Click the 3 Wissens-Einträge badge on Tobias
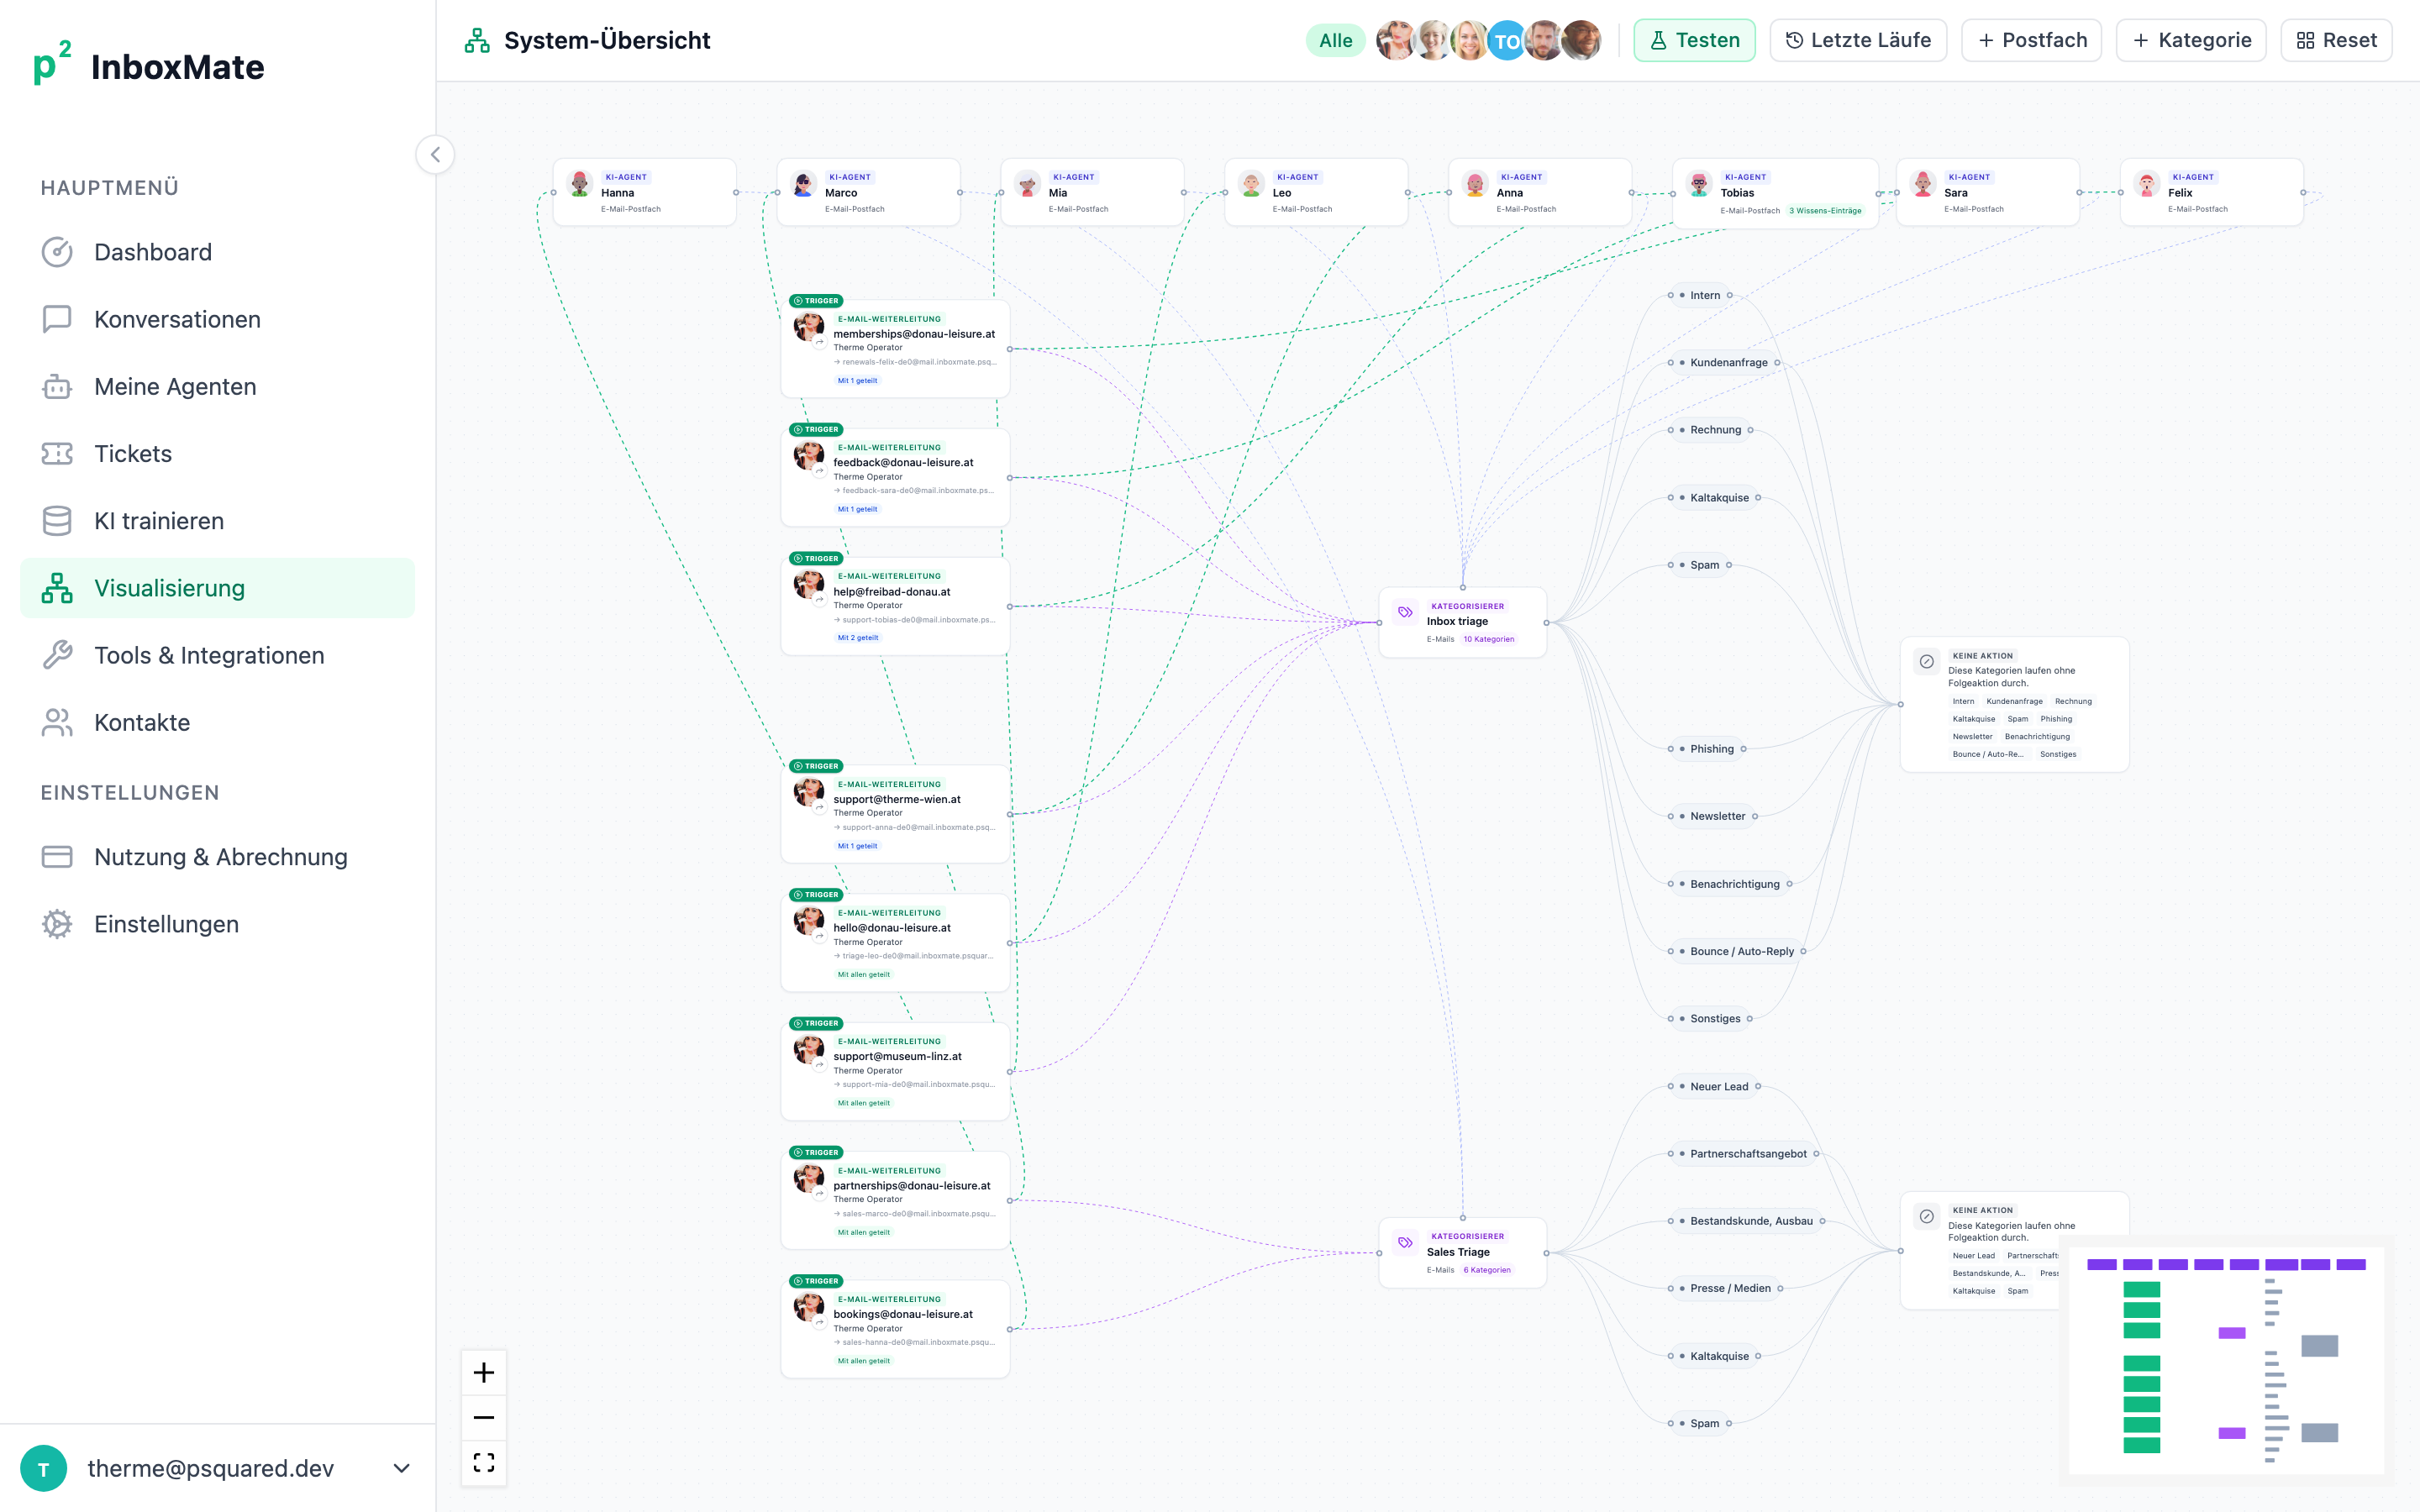This screenshot has width=2420, height=1512. [1825, 211]
